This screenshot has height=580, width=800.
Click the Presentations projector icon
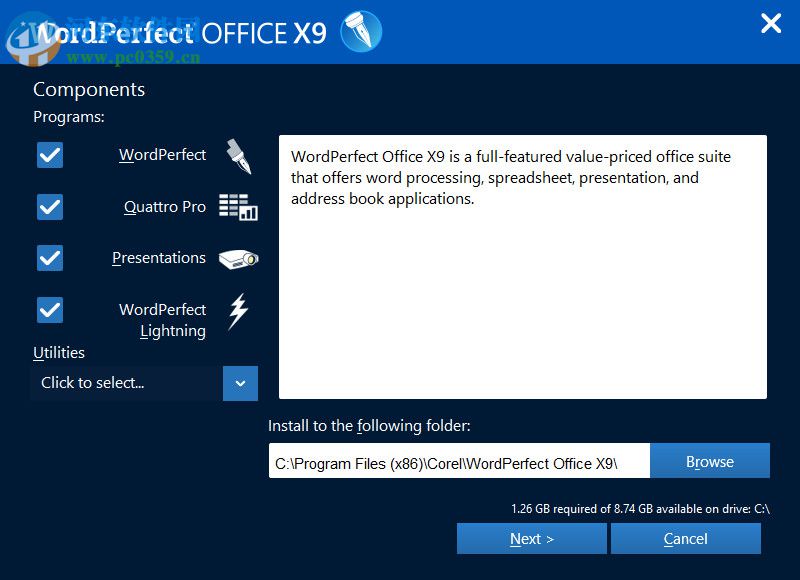click(x=238, y=257)
